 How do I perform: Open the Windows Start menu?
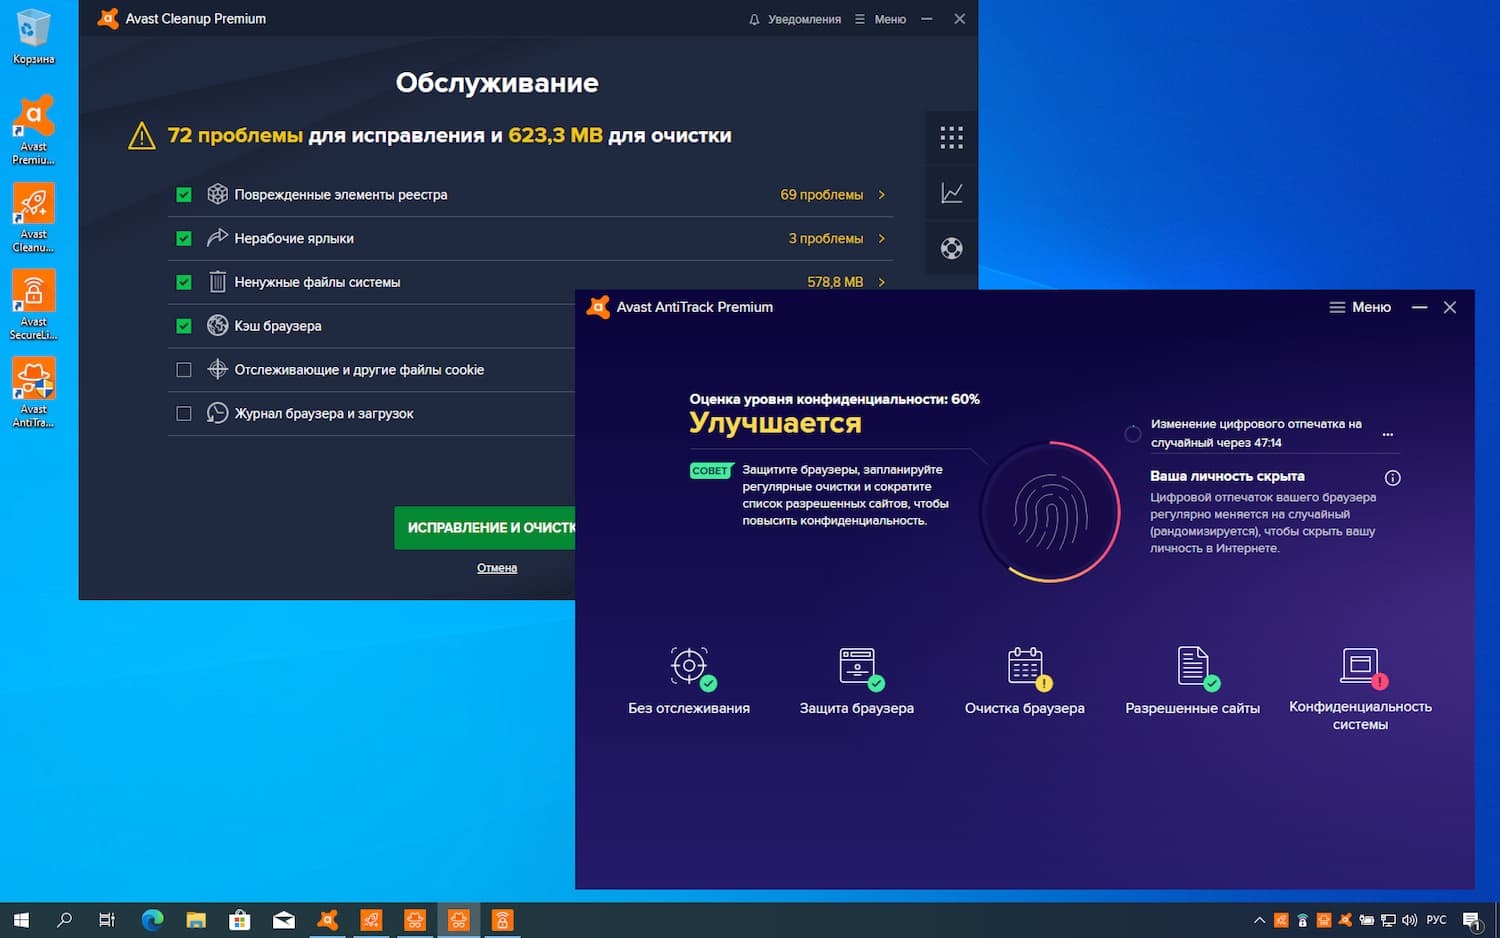[21, 920]
